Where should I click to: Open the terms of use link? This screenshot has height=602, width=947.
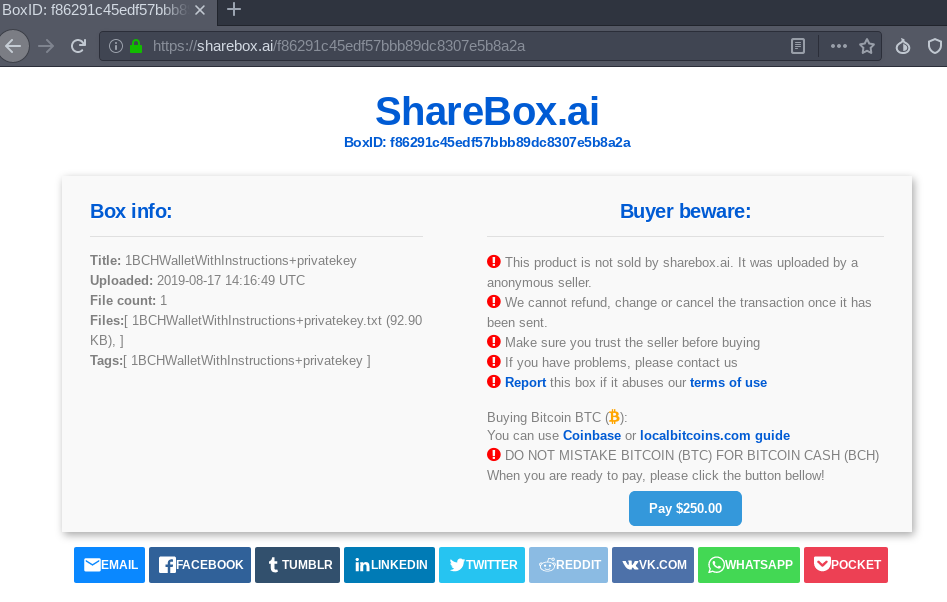[x=728, y=383]
